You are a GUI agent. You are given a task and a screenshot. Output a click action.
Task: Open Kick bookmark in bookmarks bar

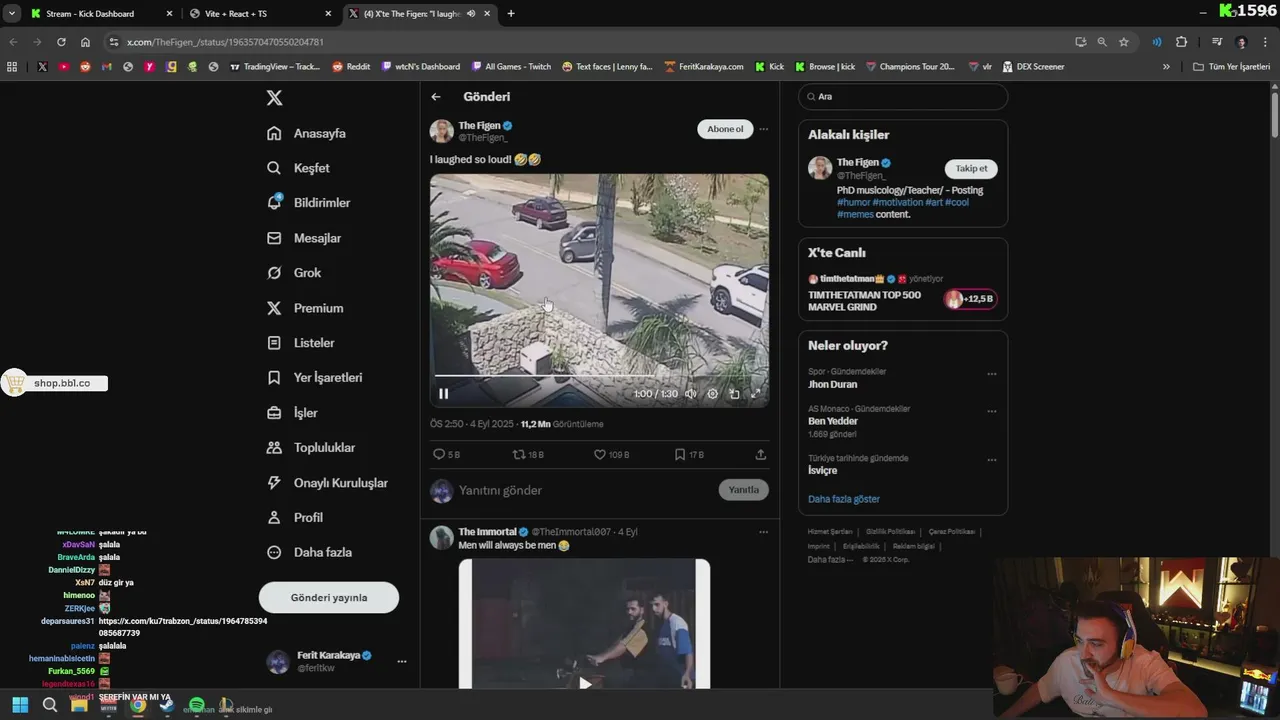770,67
